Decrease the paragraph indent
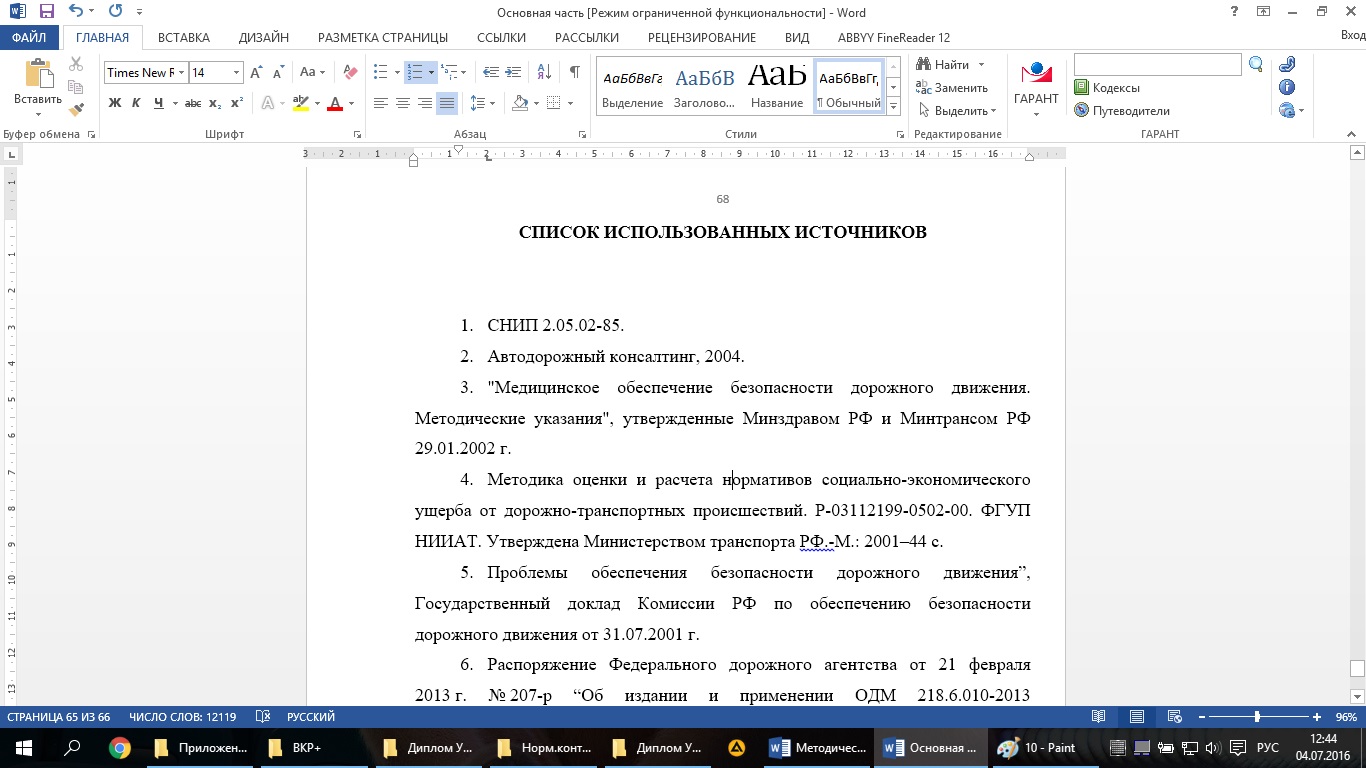 491,72
